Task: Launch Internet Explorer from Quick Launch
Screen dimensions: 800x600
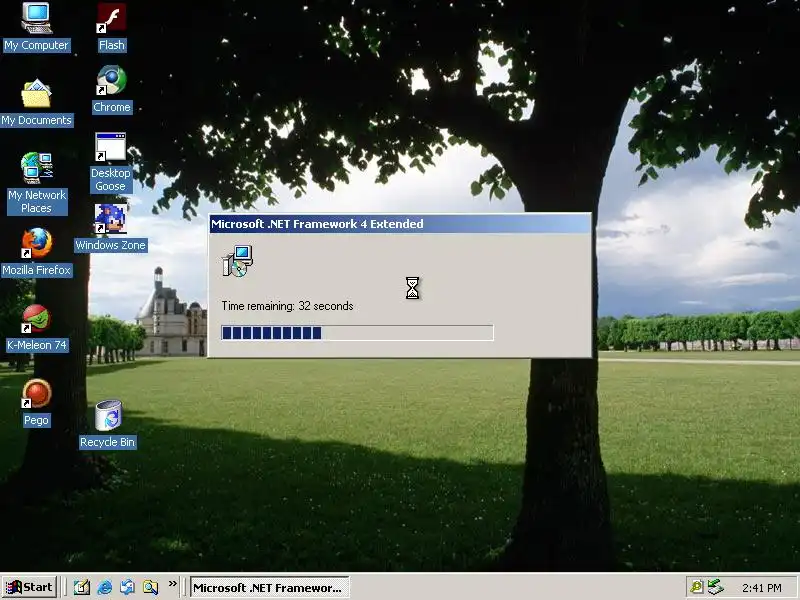Action: coord(105,587)
